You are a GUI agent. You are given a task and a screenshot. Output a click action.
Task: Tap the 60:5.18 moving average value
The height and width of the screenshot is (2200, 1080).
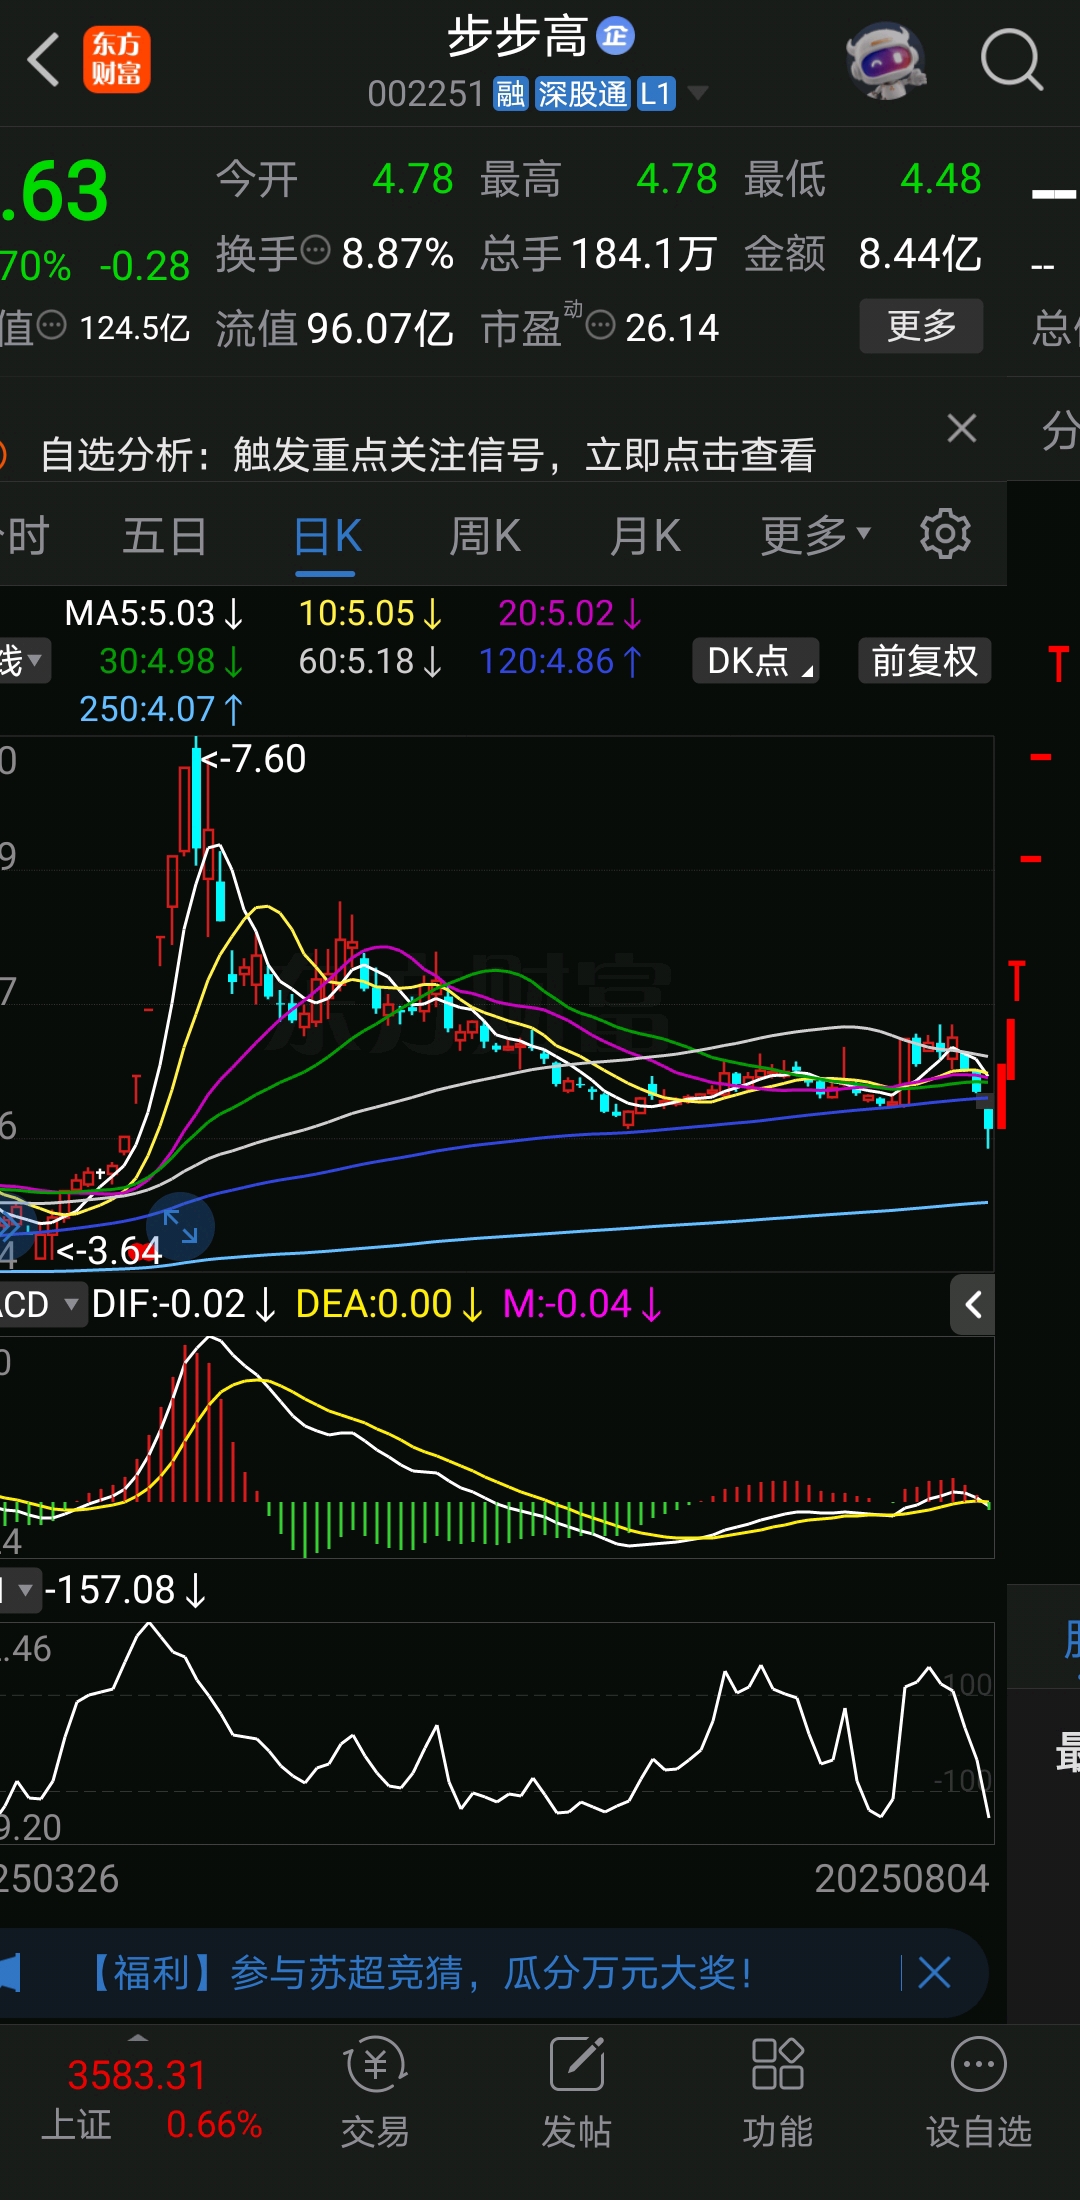(x=371, y=661)
